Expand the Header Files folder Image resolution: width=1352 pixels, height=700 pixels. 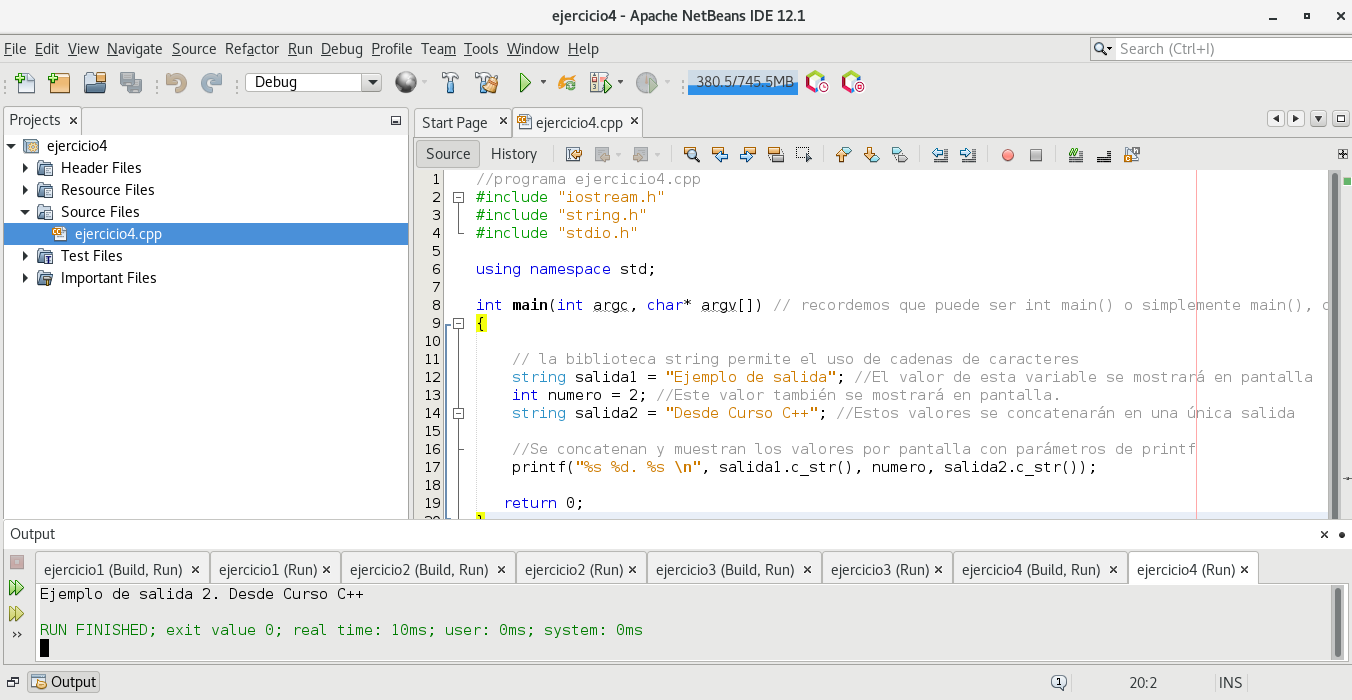coord(26,168)
